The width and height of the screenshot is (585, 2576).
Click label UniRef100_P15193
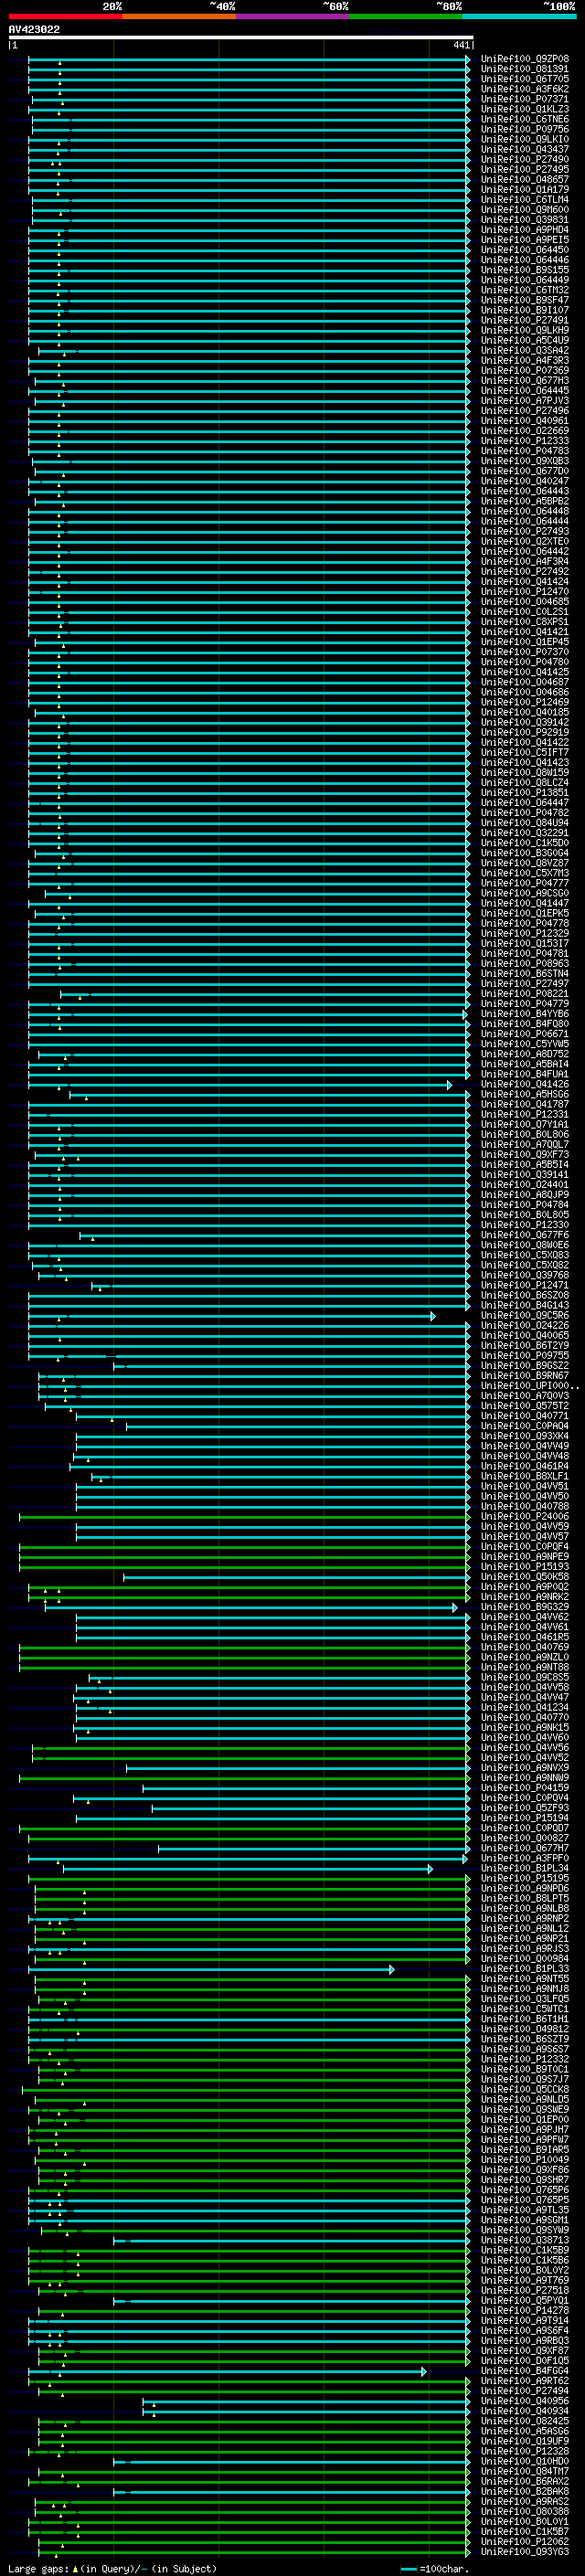coord(525,1566)
